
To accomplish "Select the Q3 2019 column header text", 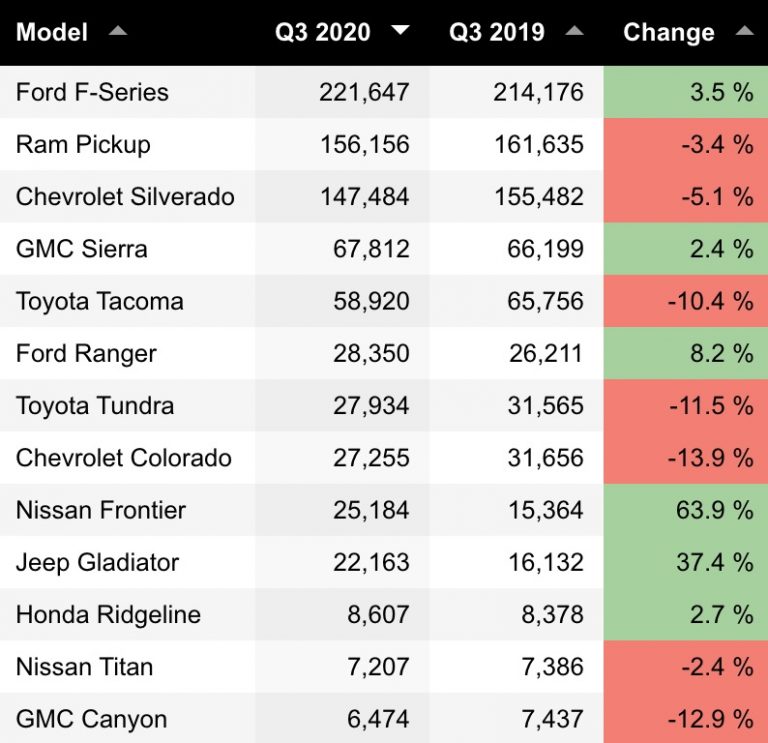I will [497, 32].
